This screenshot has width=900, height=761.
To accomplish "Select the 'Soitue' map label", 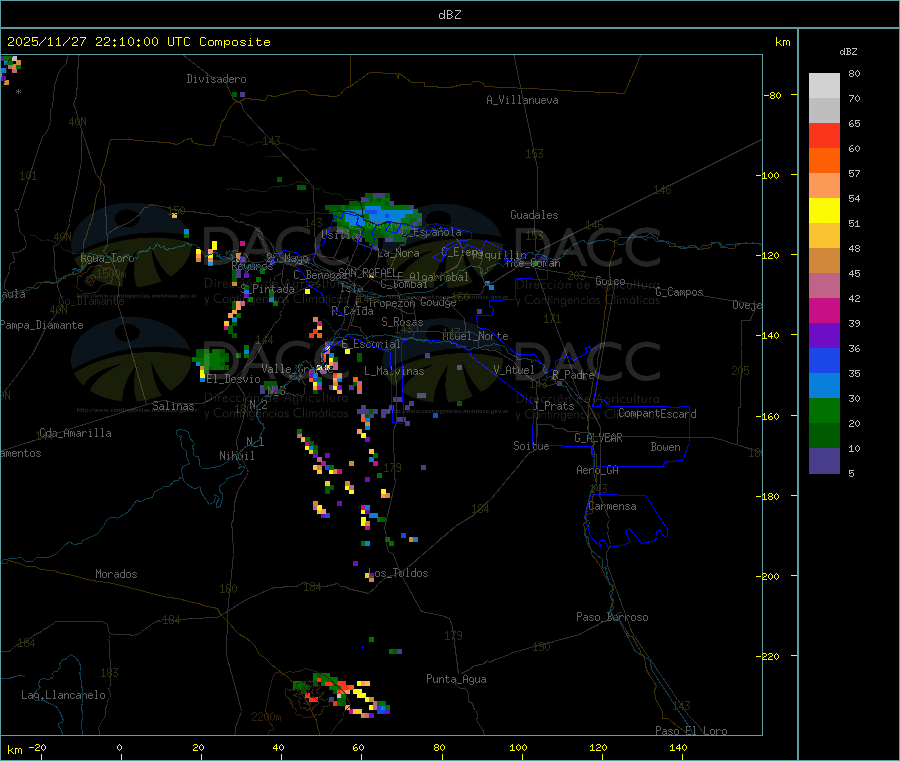I will point(531,446).
